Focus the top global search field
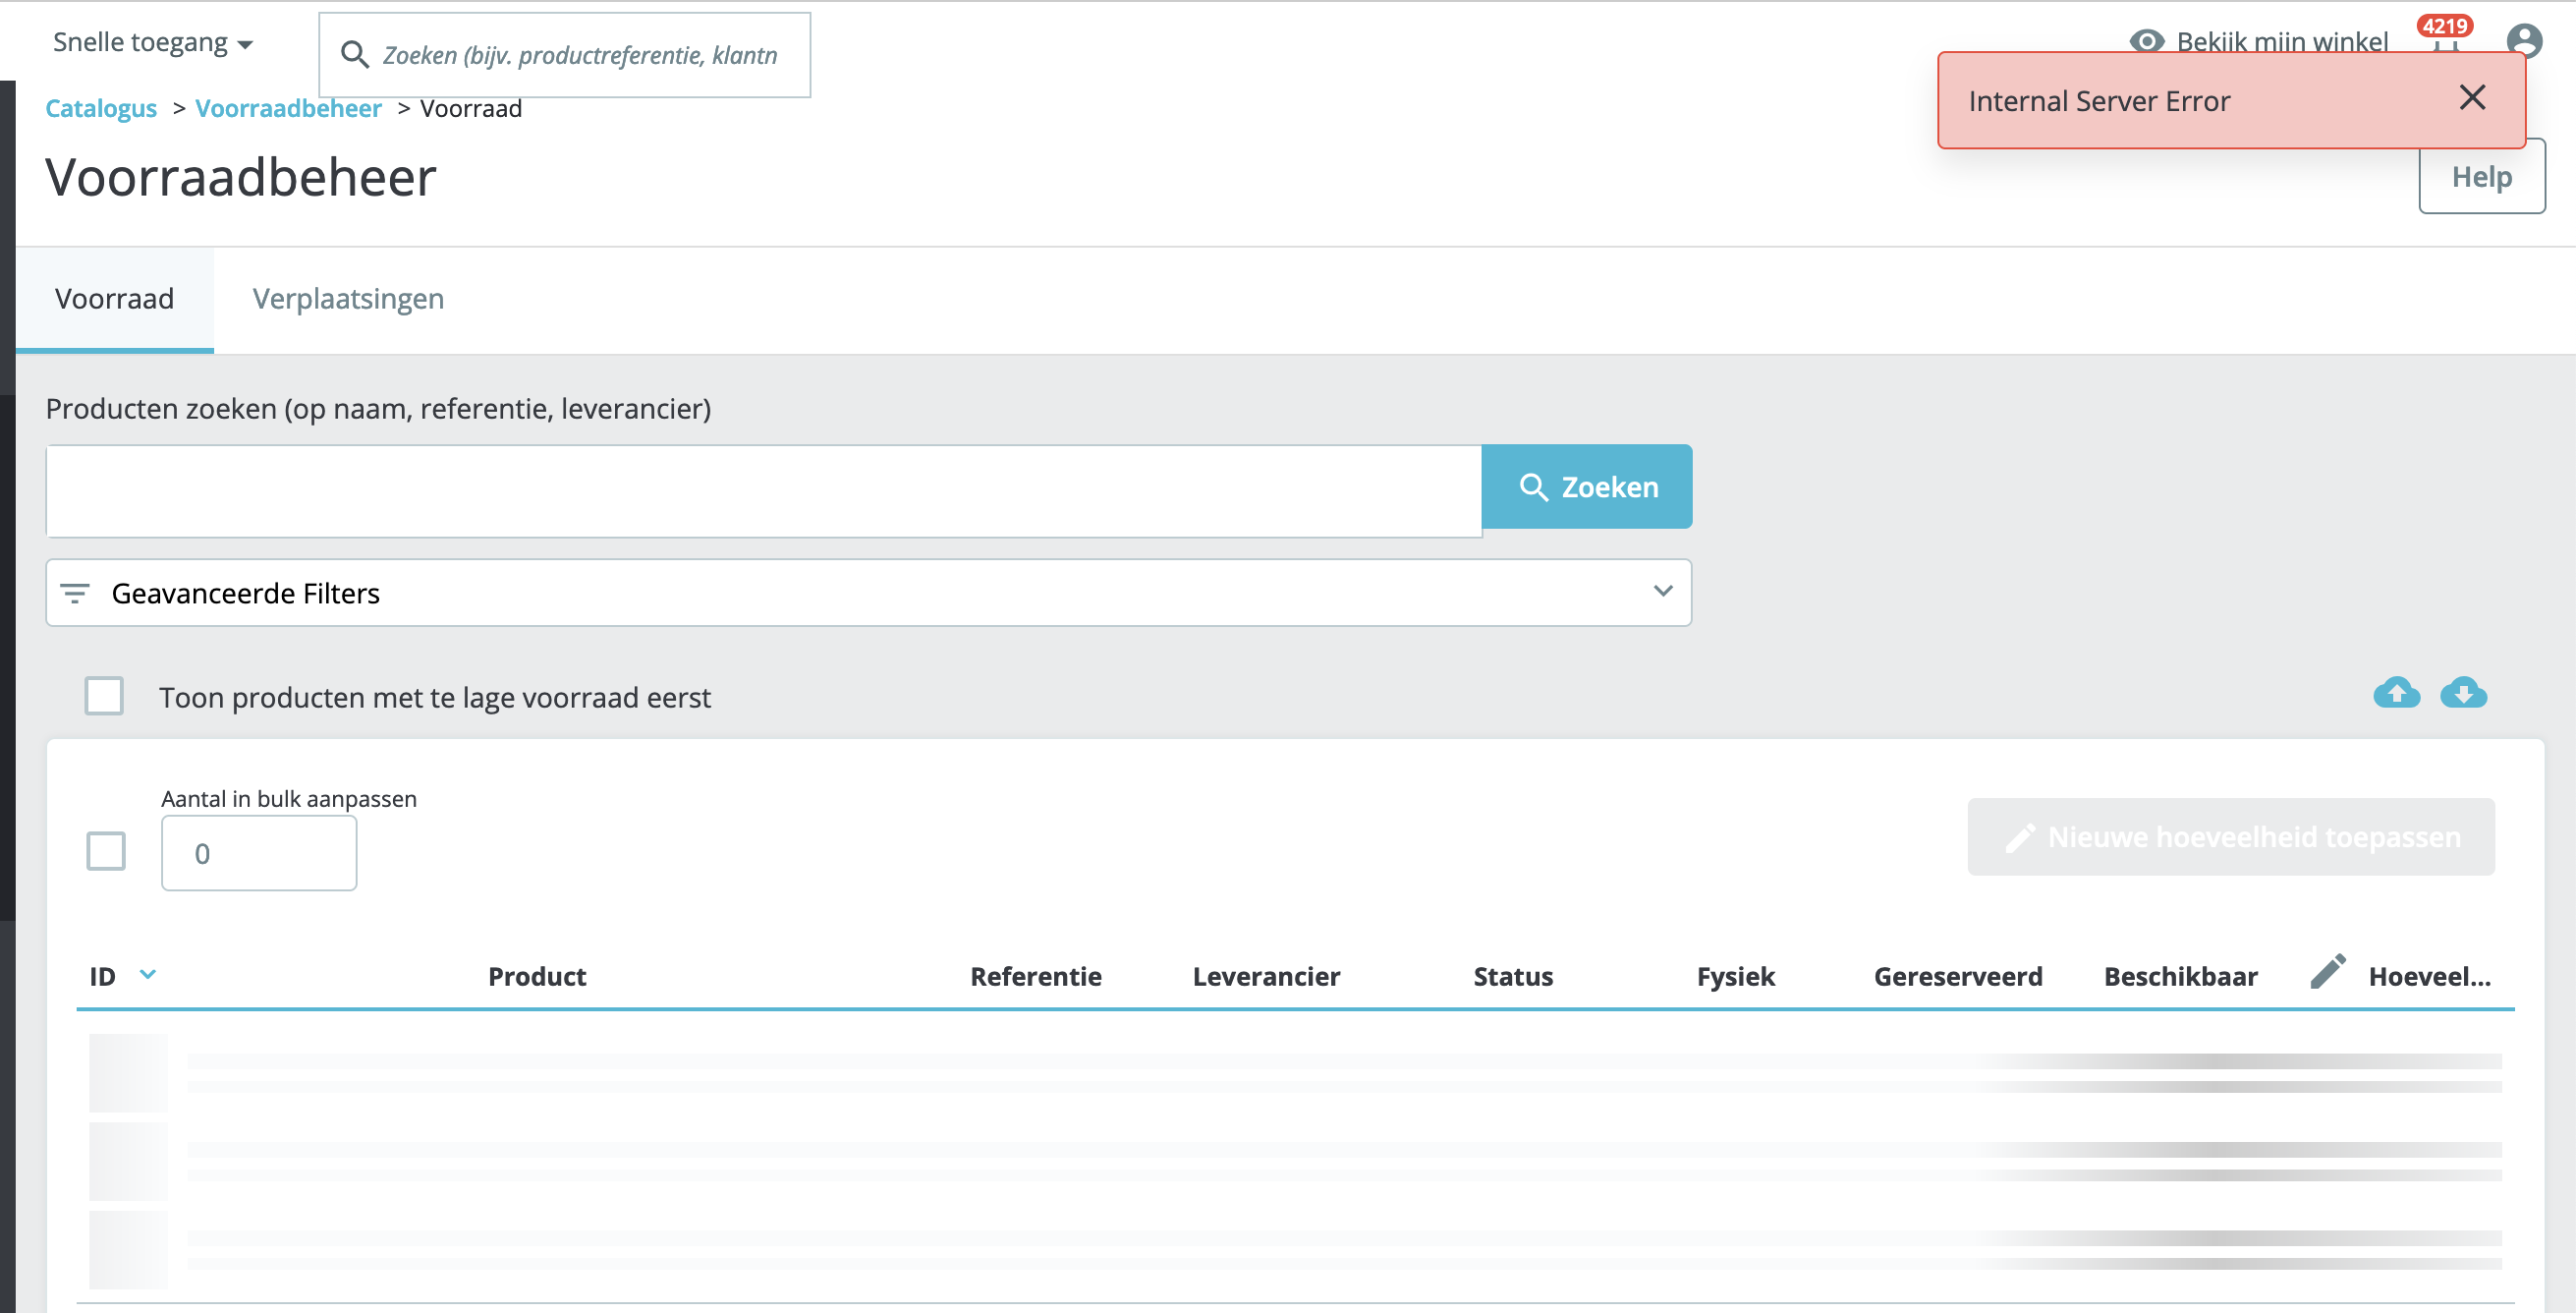The height and width of the screenshot is (1313, 2576). pyautogui.click(x=565, y=55)
